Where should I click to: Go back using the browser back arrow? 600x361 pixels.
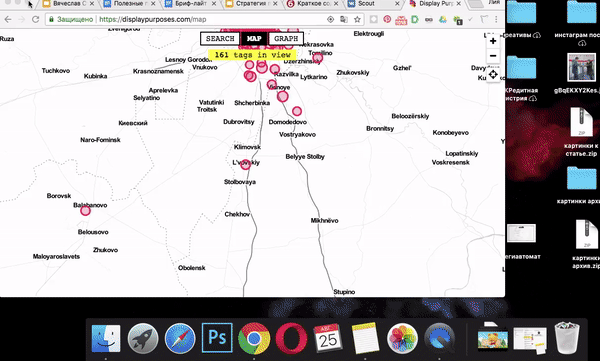pos(8,19)
